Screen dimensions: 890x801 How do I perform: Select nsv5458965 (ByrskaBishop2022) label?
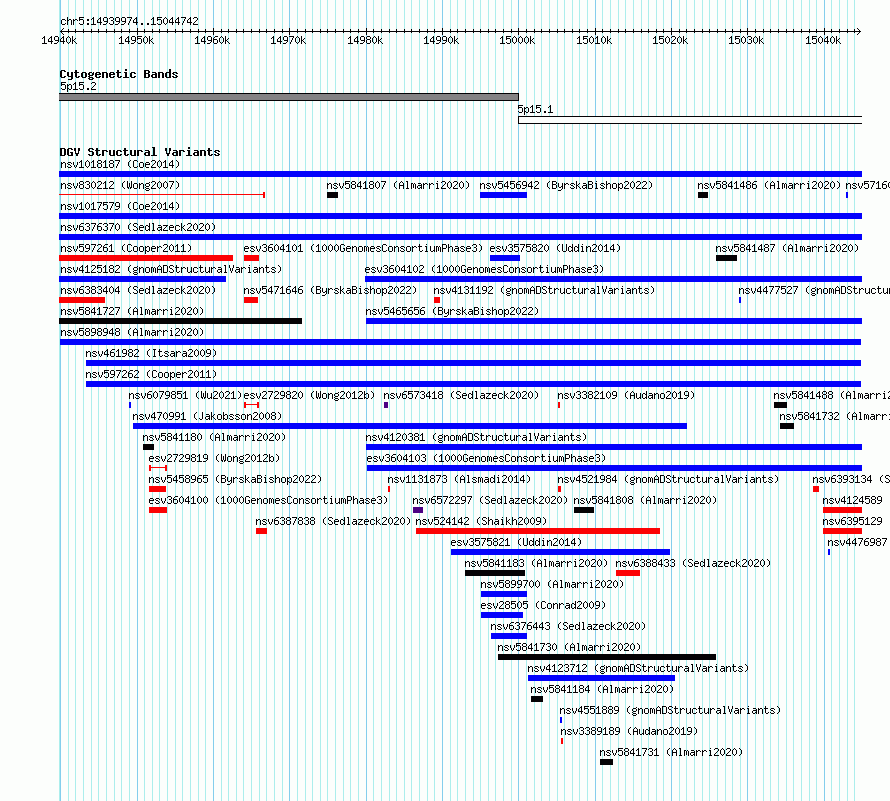click(x=235, y=480)
